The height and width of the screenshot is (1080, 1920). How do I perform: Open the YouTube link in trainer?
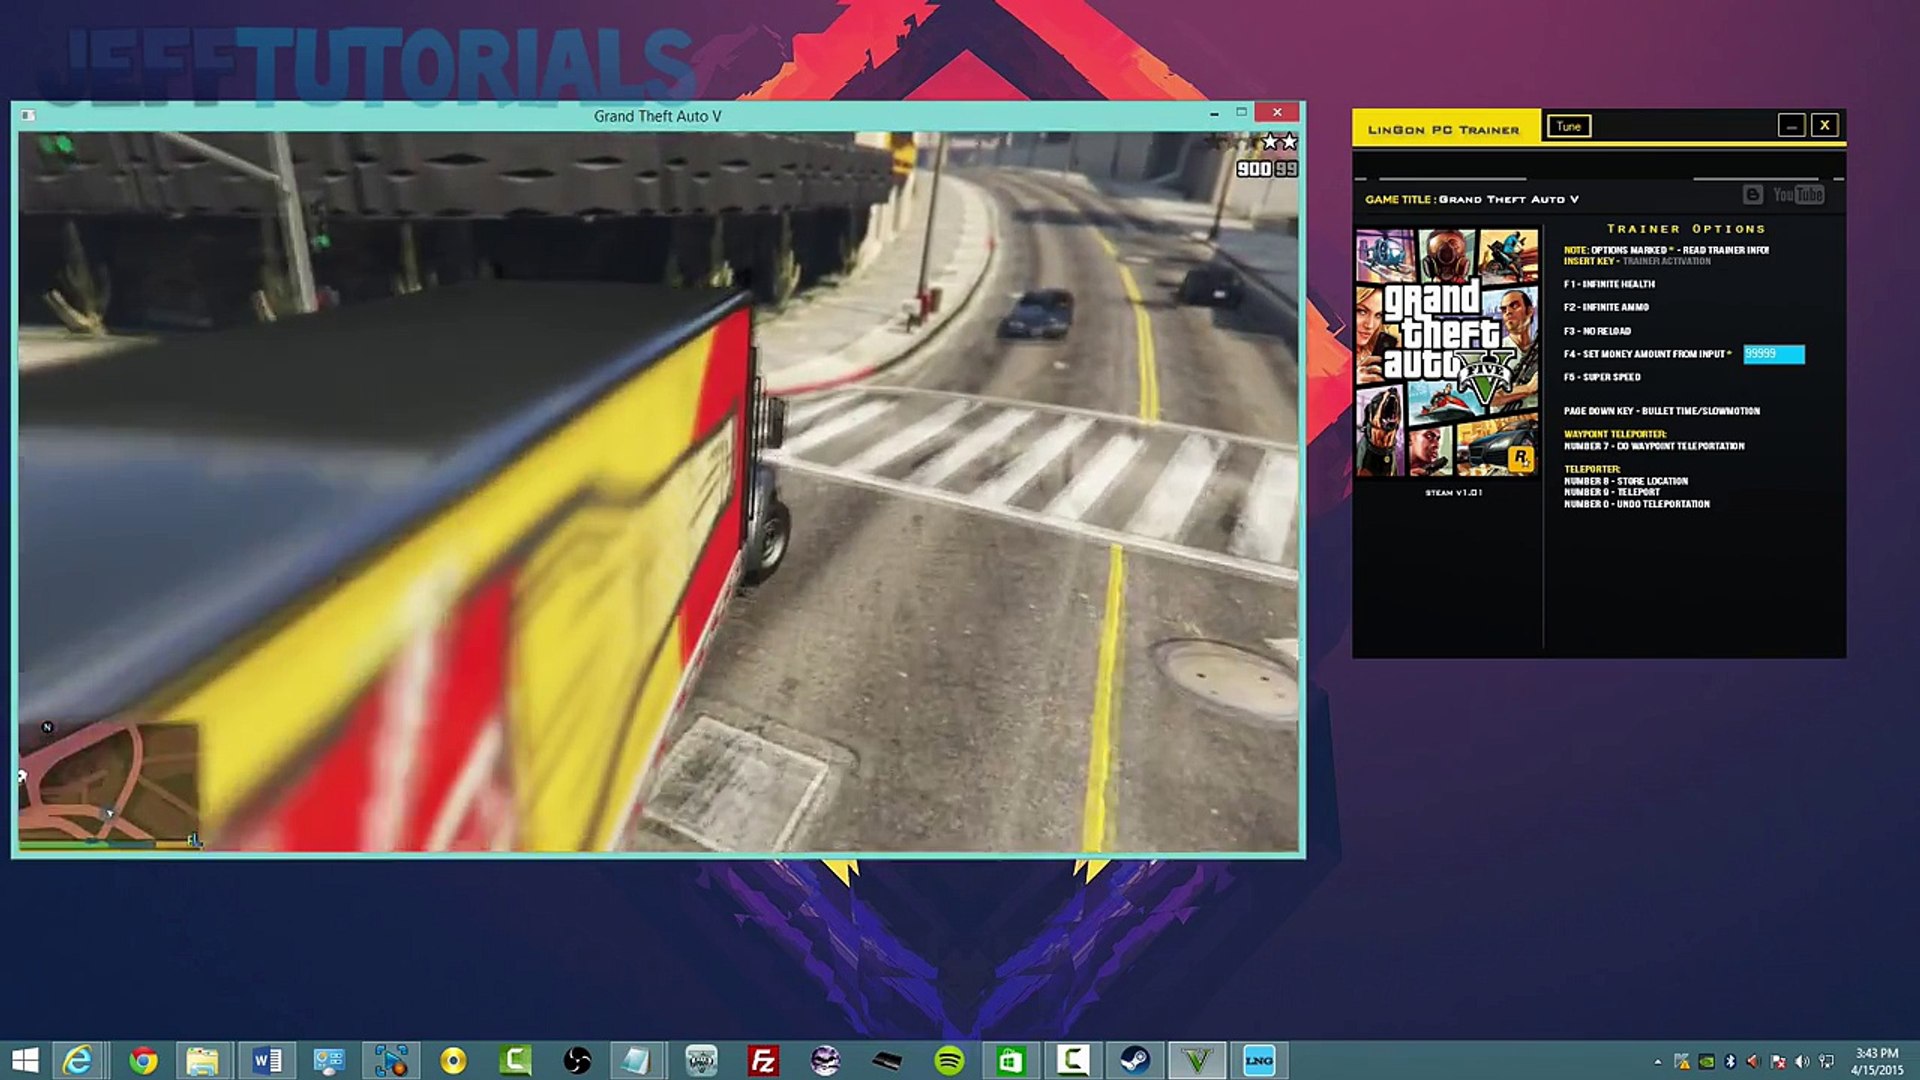point(1798,195)
